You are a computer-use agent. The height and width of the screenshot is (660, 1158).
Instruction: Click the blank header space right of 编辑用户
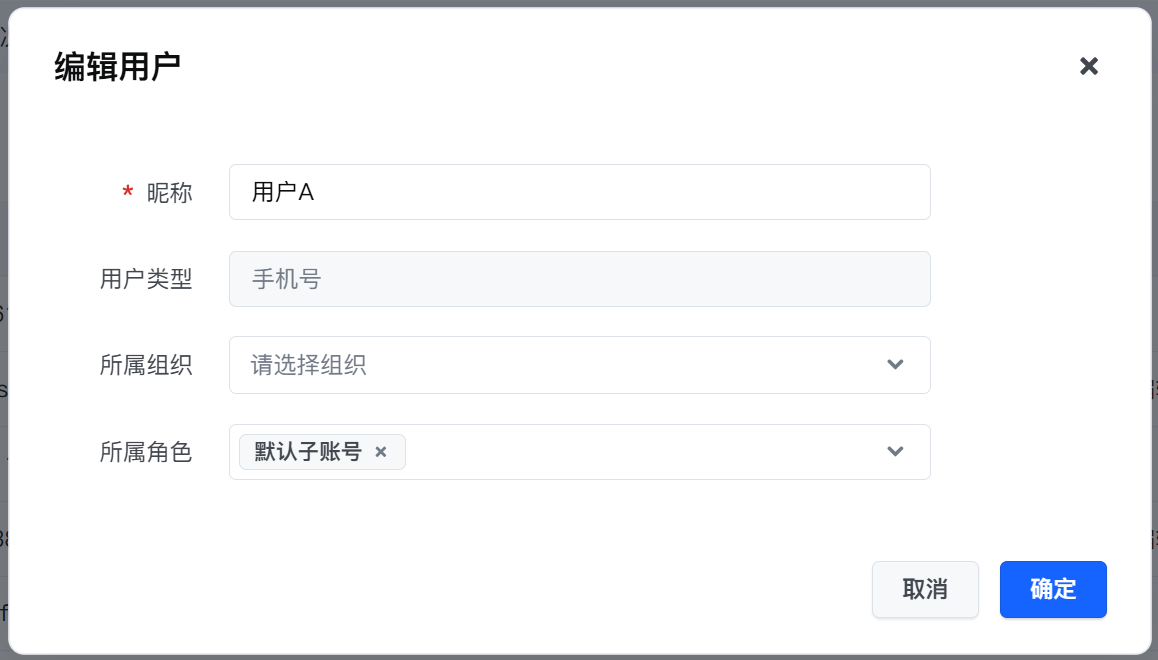coord(600,67)
